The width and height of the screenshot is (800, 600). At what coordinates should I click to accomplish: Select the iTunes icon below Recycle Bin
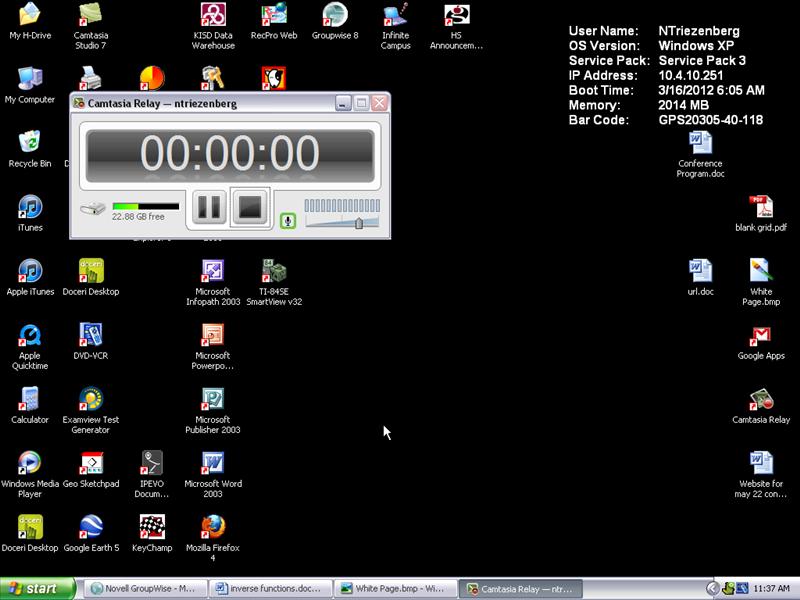tap(30, 214)
